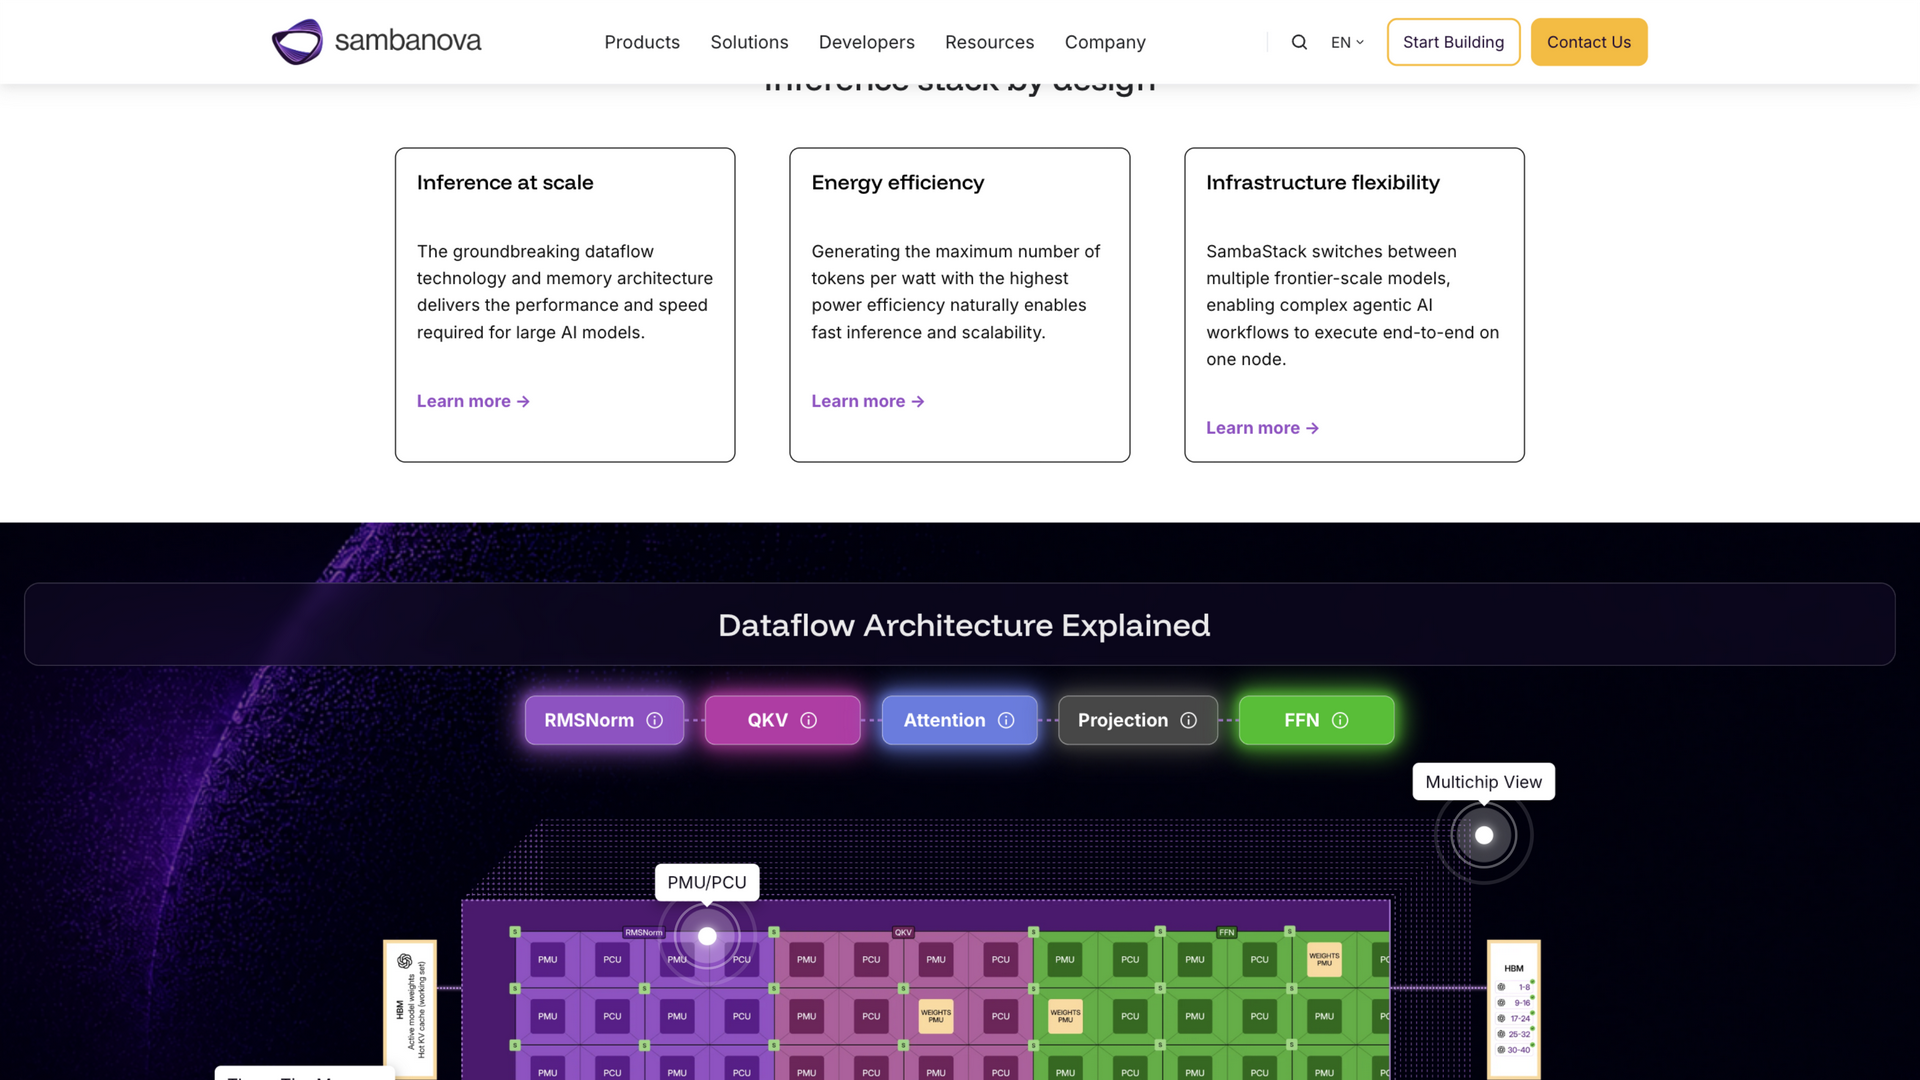Click the PMU/PCU hotspot dot
The height and width of the screenshot is (1080, 1920).
(707, 936)
